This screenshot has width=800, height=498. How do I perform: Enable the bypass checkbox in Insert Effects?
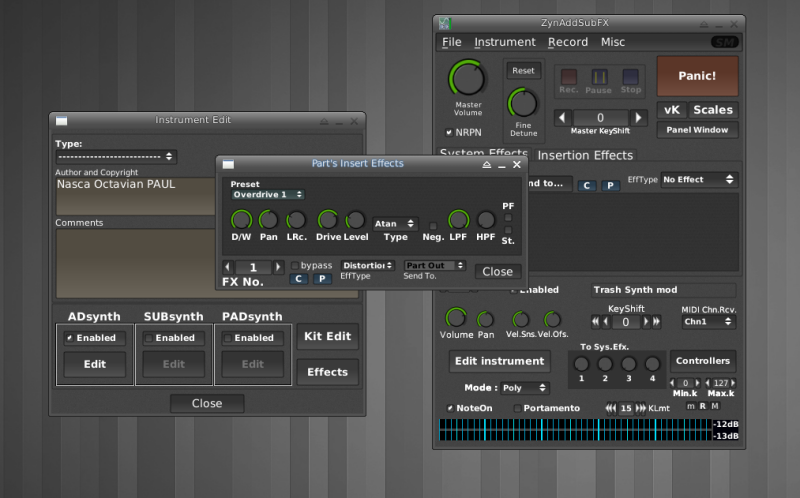295,266
